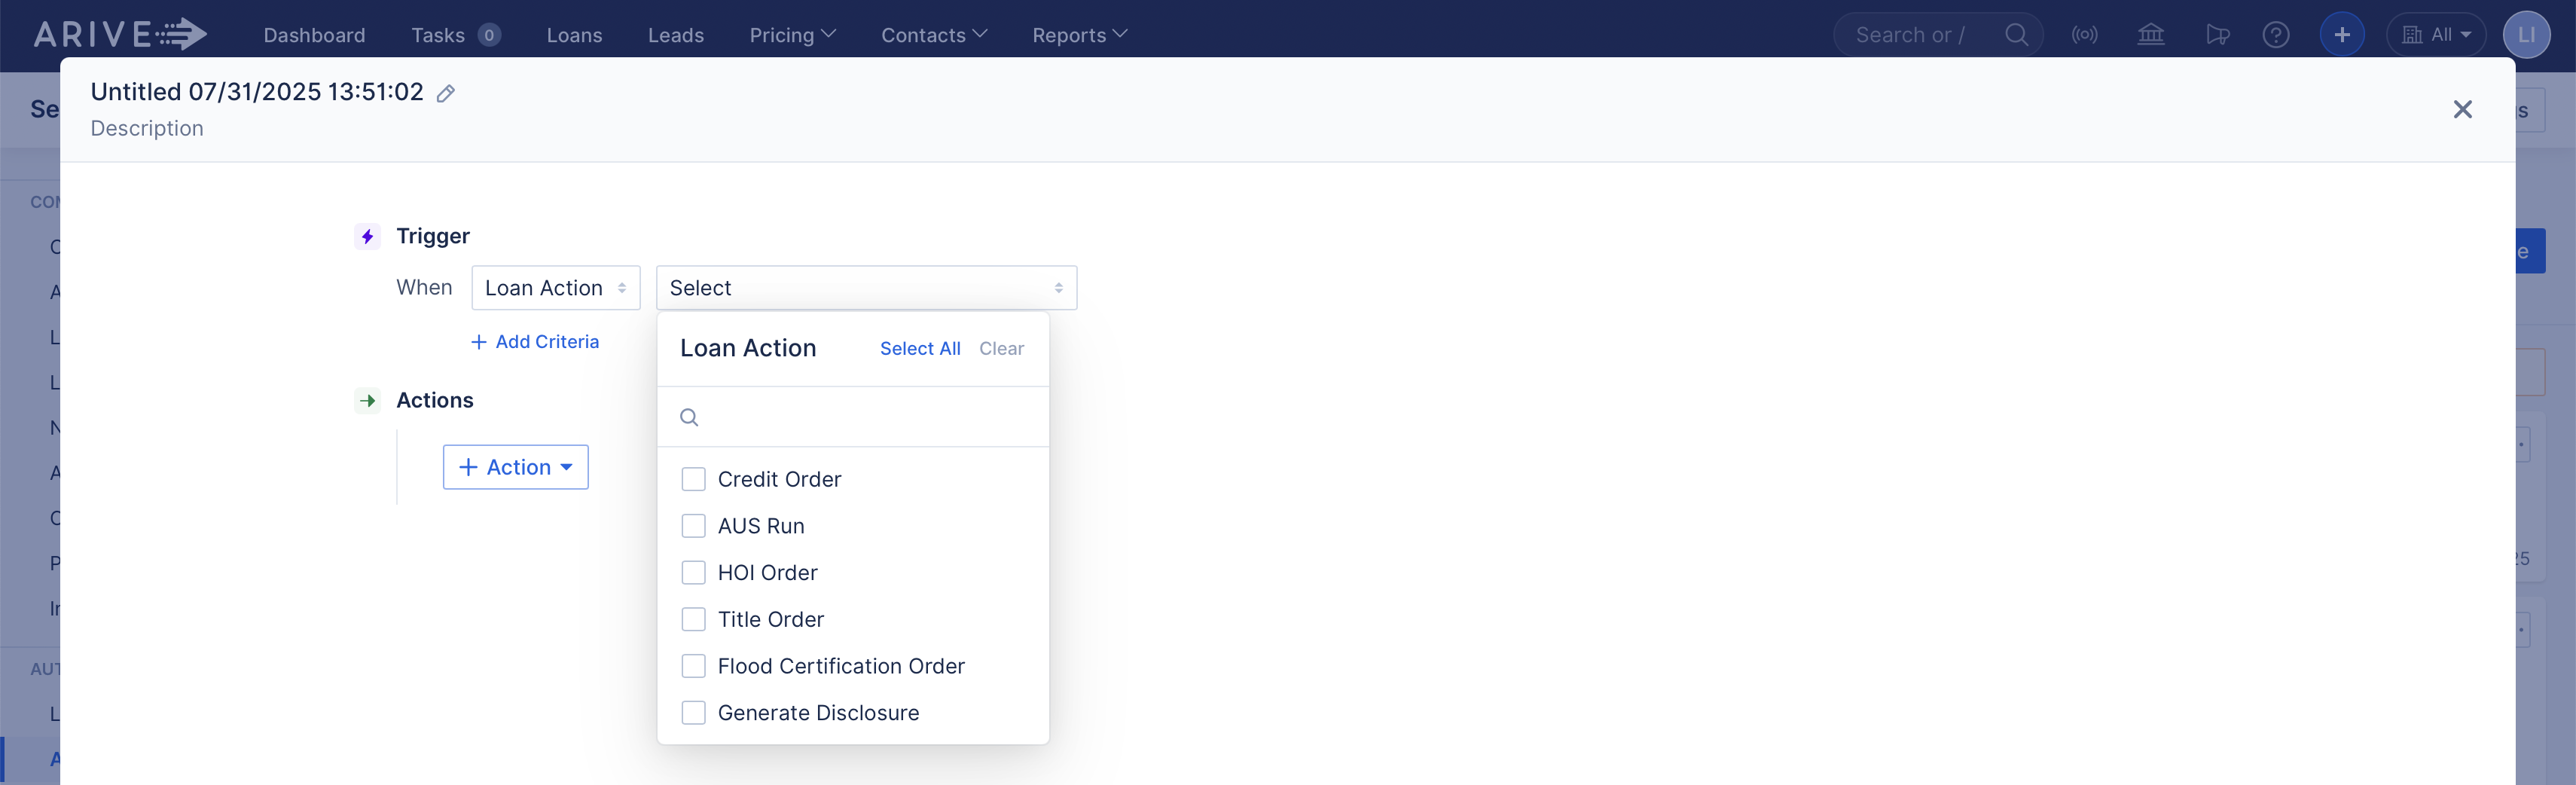Image resolution: width=2576 pixels, height=785 pixels.
Task: Click the green arrow Actions icon
Action: [367, 400]
